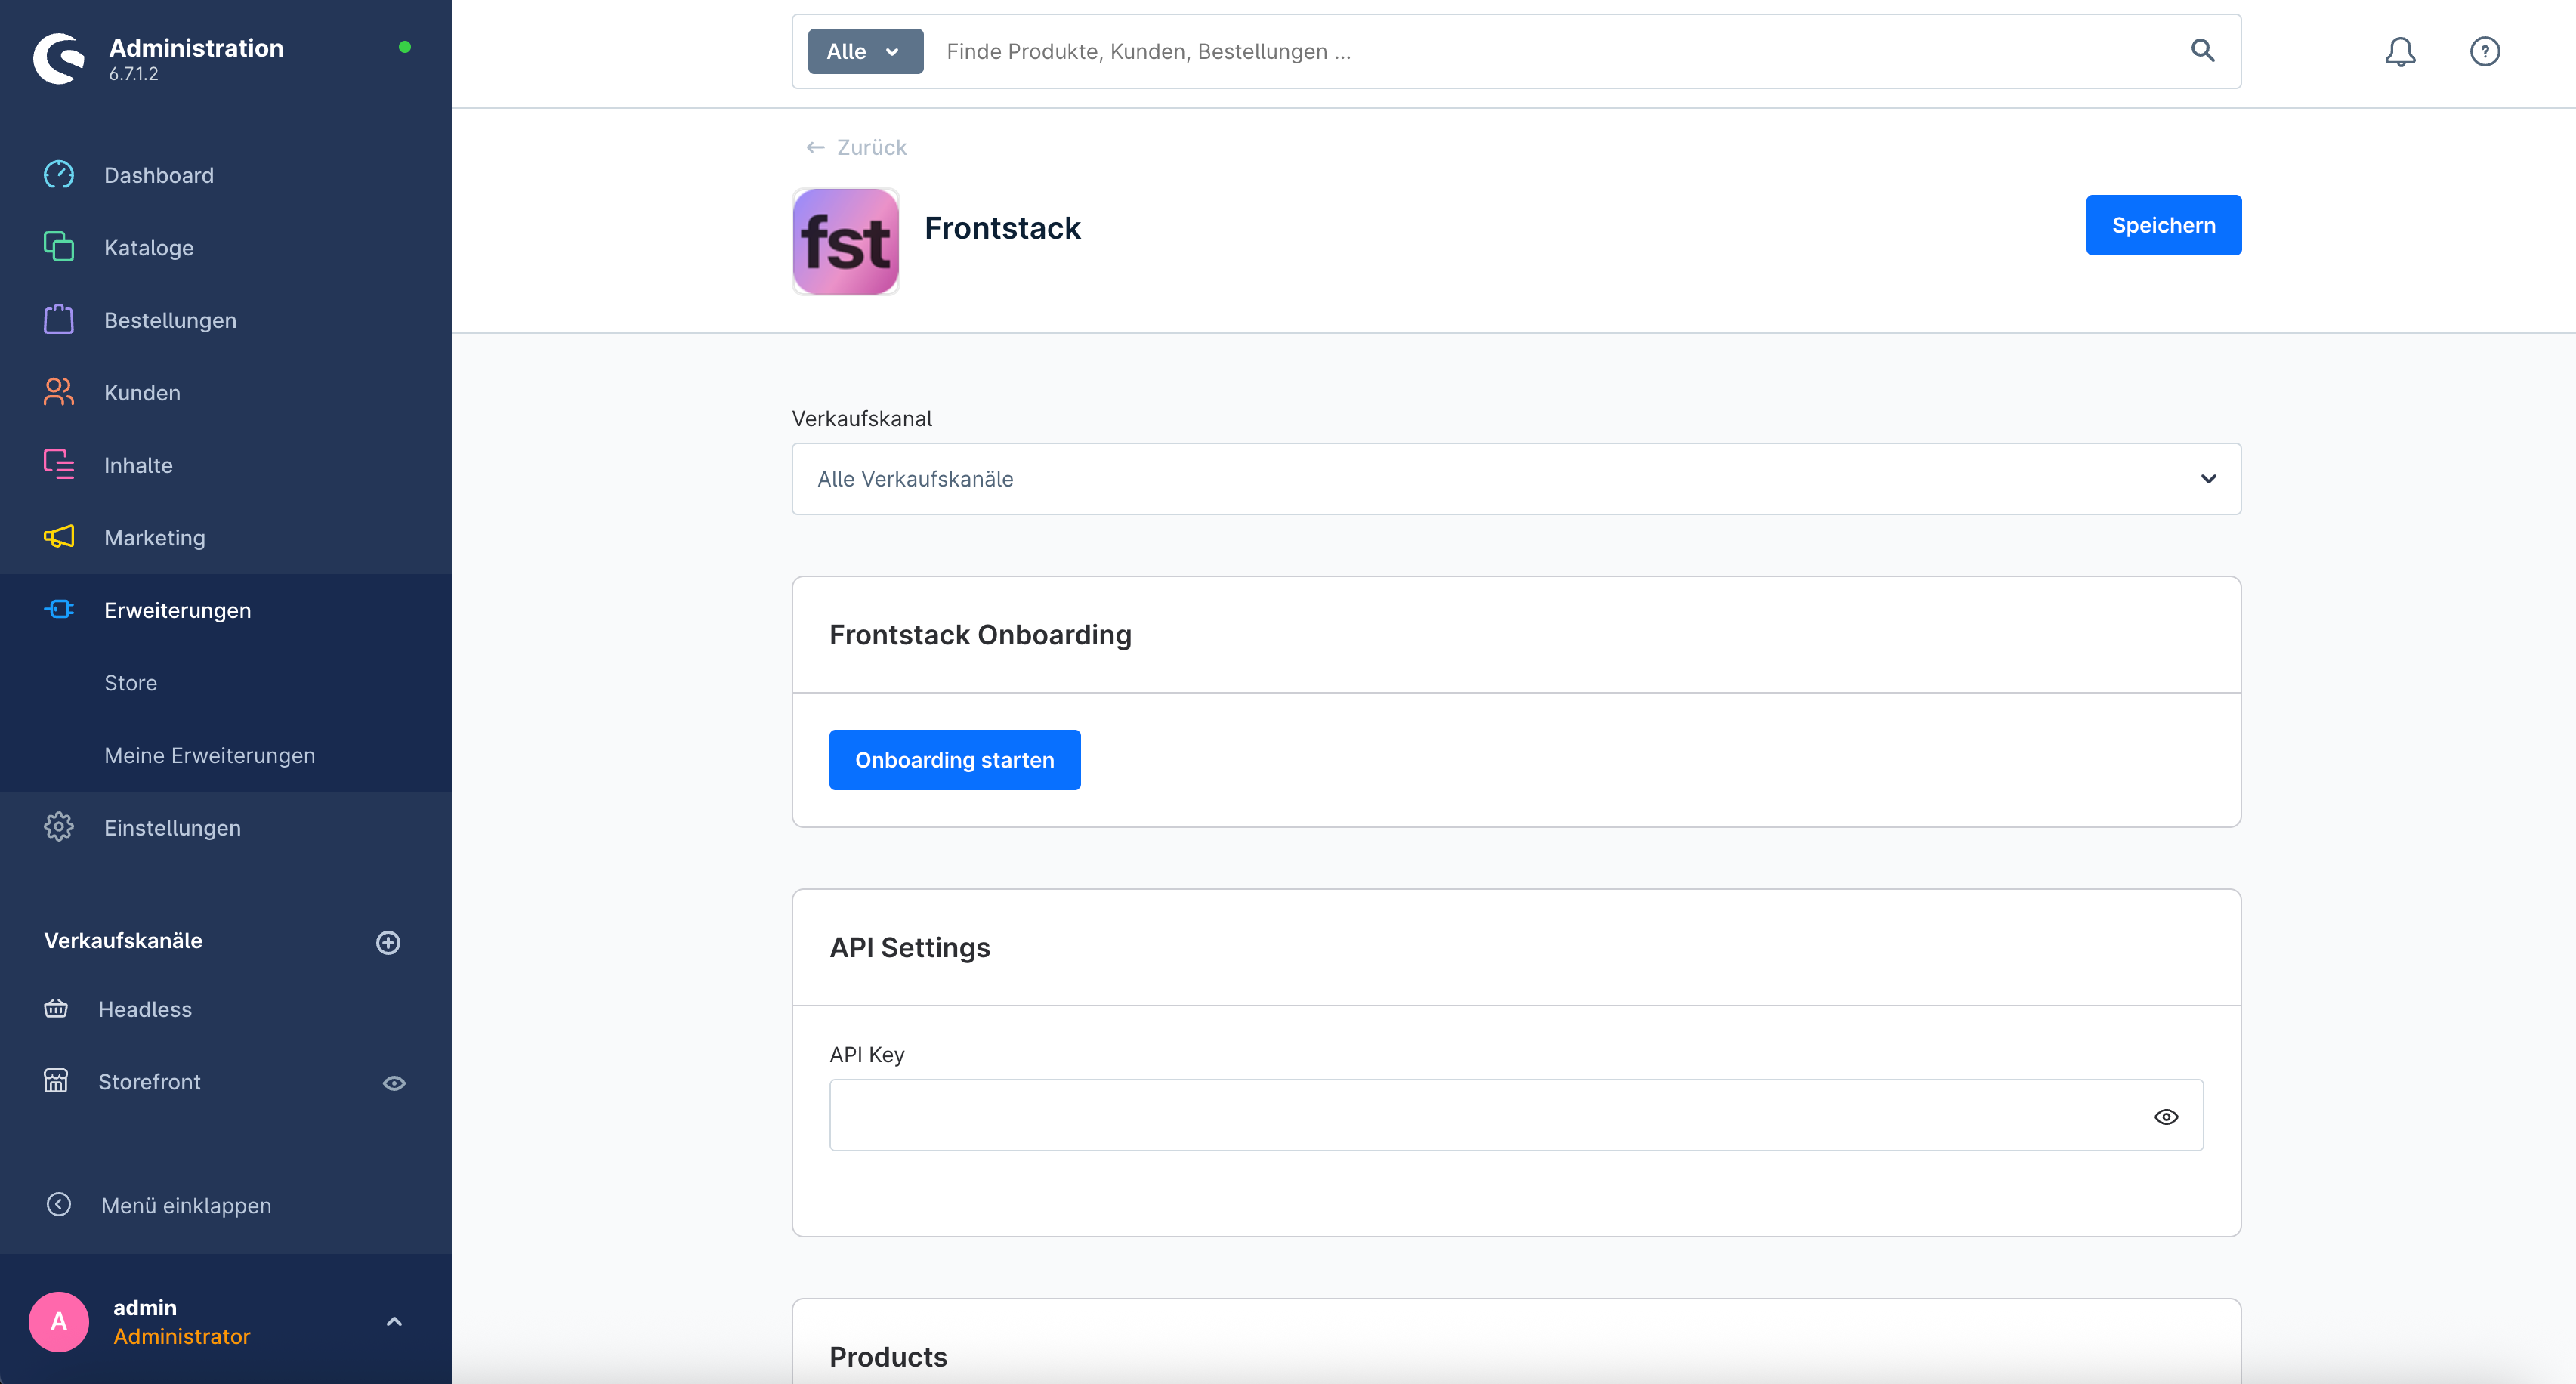Expand the admin user menu chevron
Screen dimensions: 2576x1384
coord(394,1321)
